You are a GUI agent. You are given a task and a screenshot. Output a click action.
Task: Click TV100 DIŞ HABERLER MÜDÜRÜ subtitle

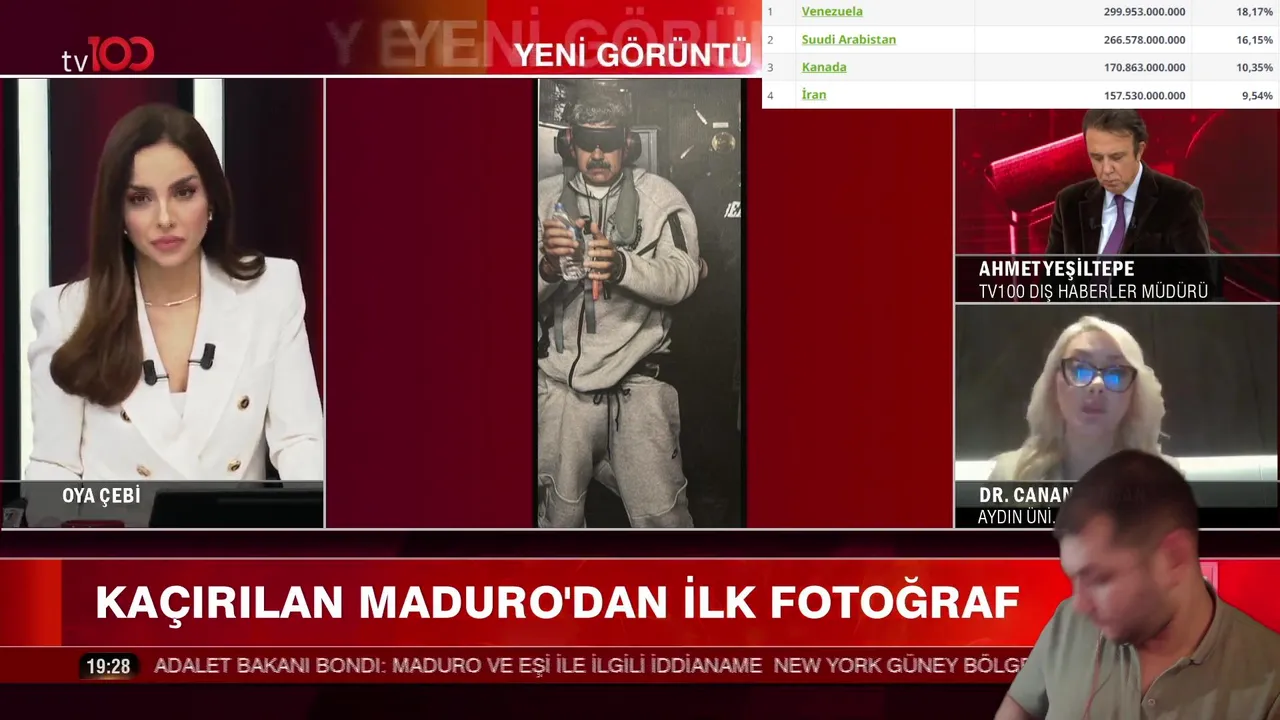[x=1093, y=291]
